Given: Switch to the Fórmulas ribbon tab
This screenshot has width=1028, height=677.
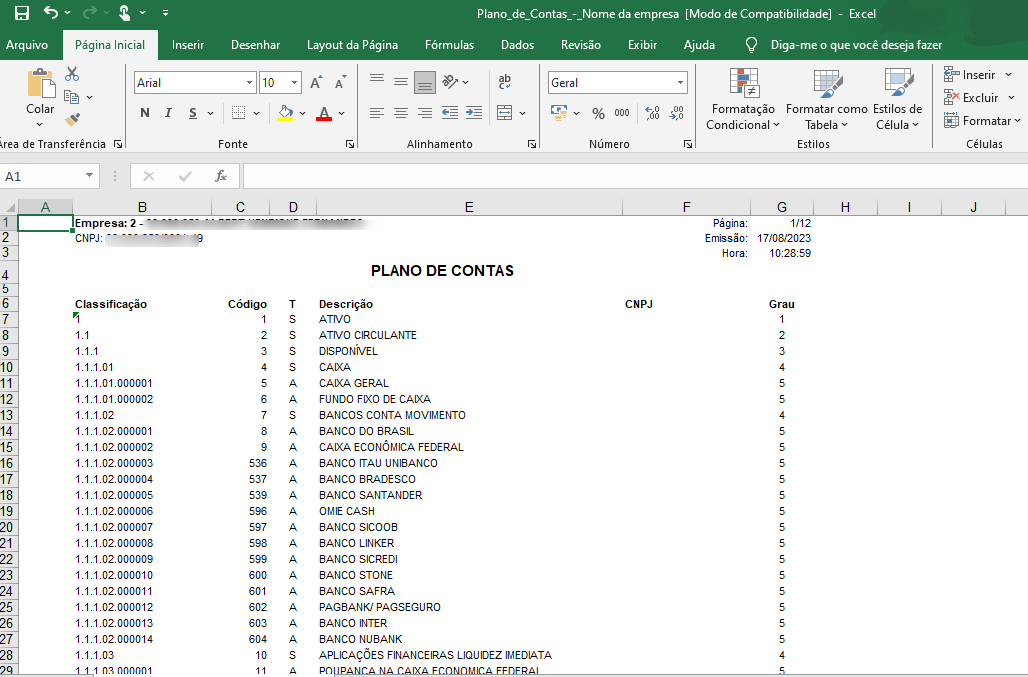Looking at the screenshot, I should tap(449, 44).
